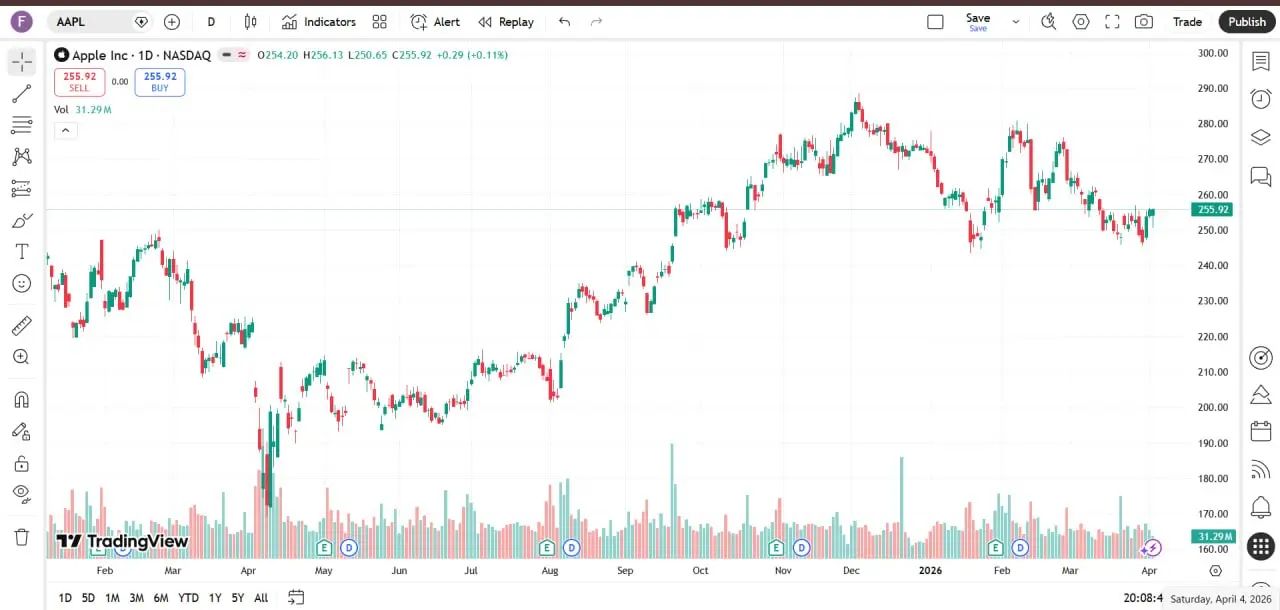
Task: Open the Fibonacci and Gann tools
Action: (x=22, y=125)
